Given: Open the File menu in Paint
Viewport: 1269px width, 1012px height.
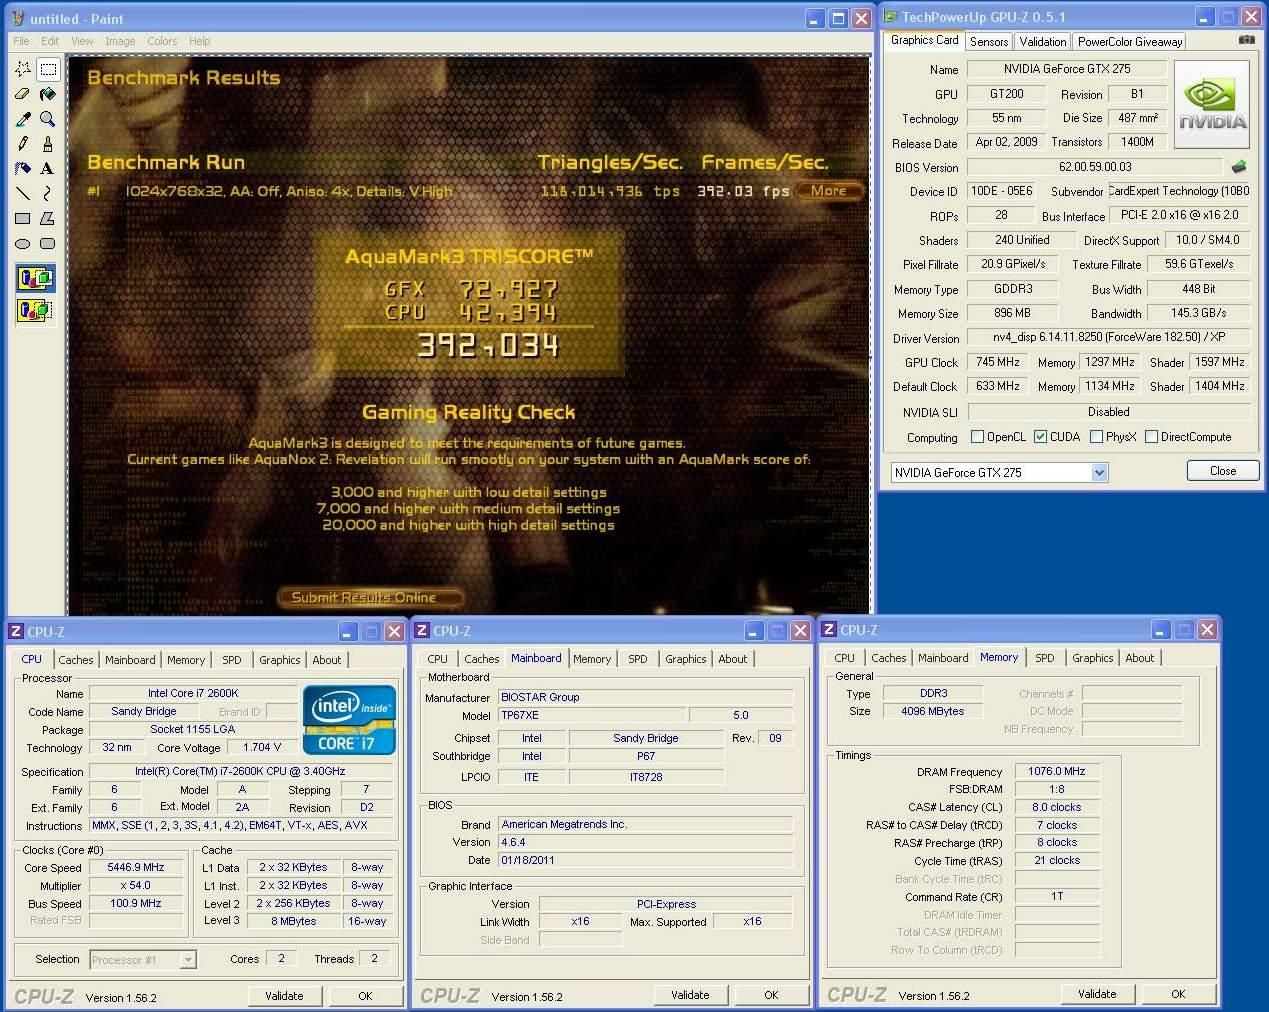Looking at the screenshot, I should (21, 41).
